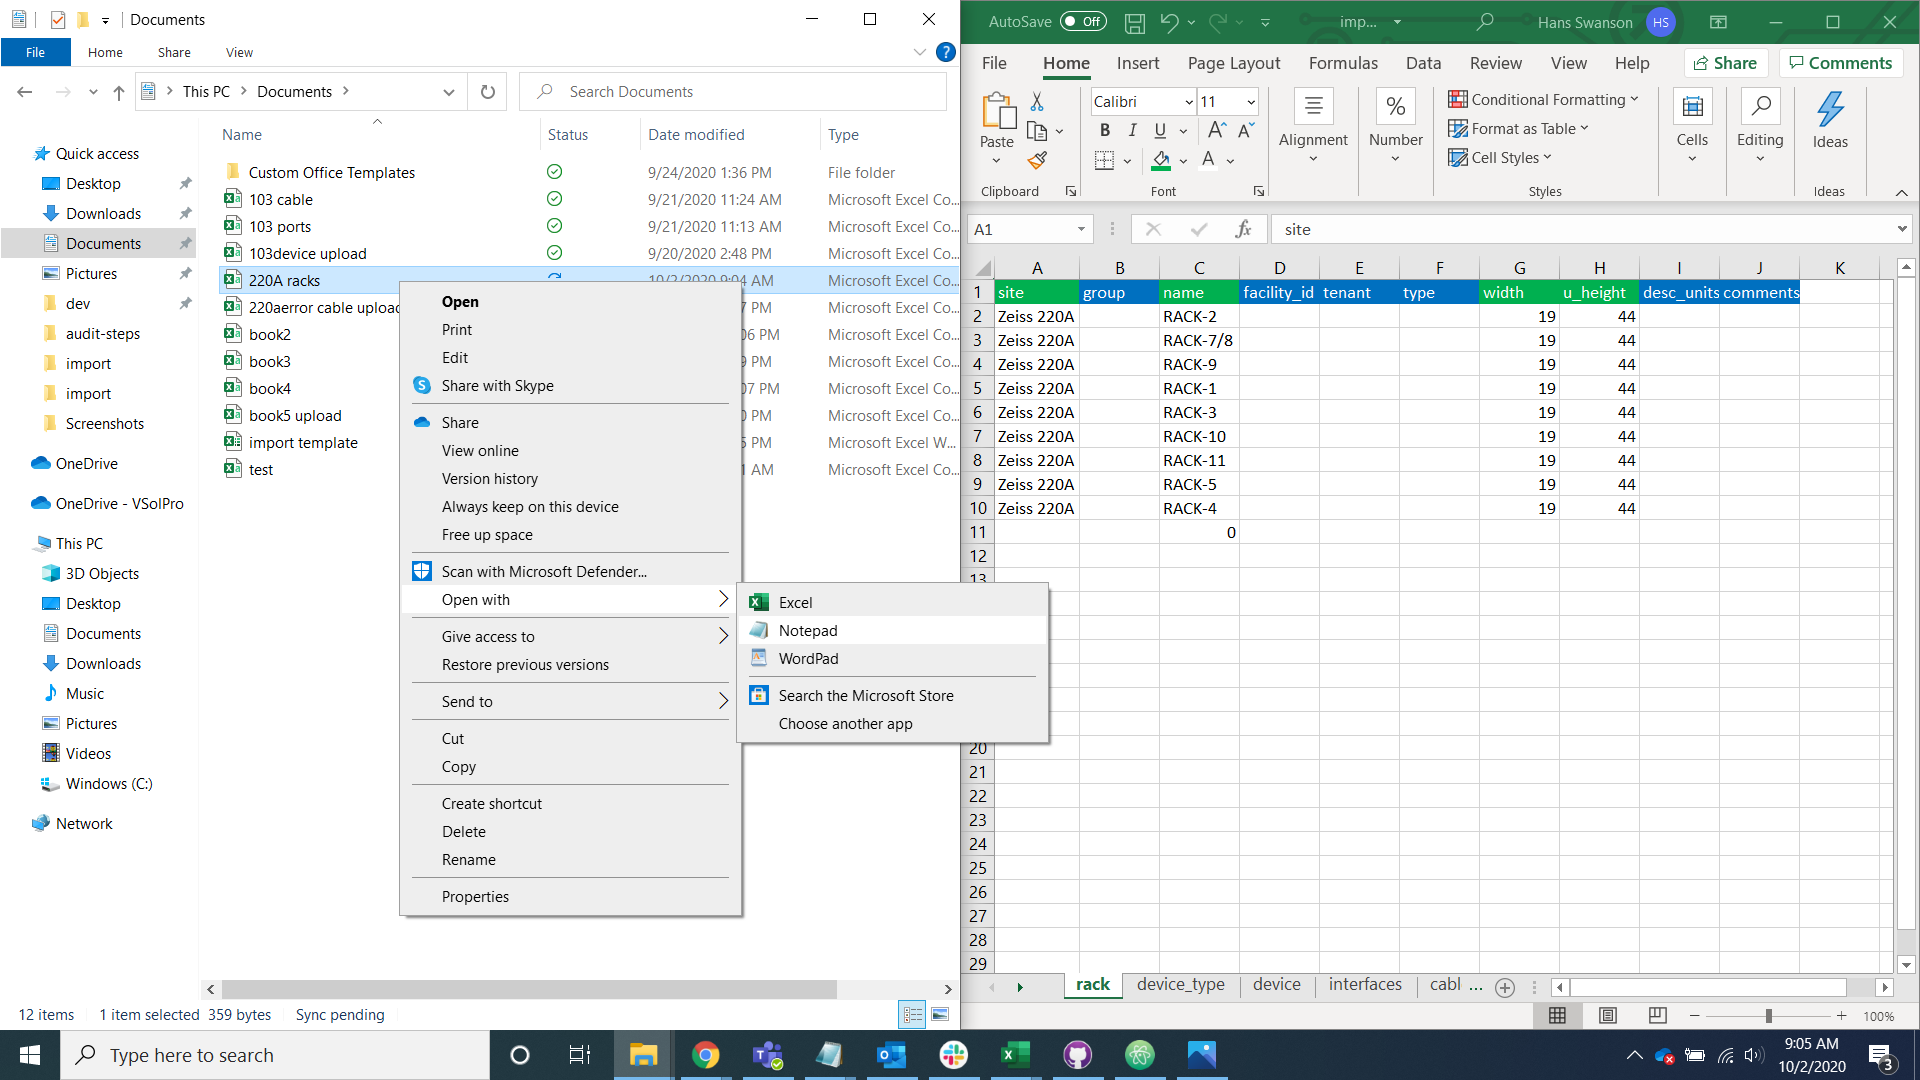Expand the formula bar

click(1901, 229)
